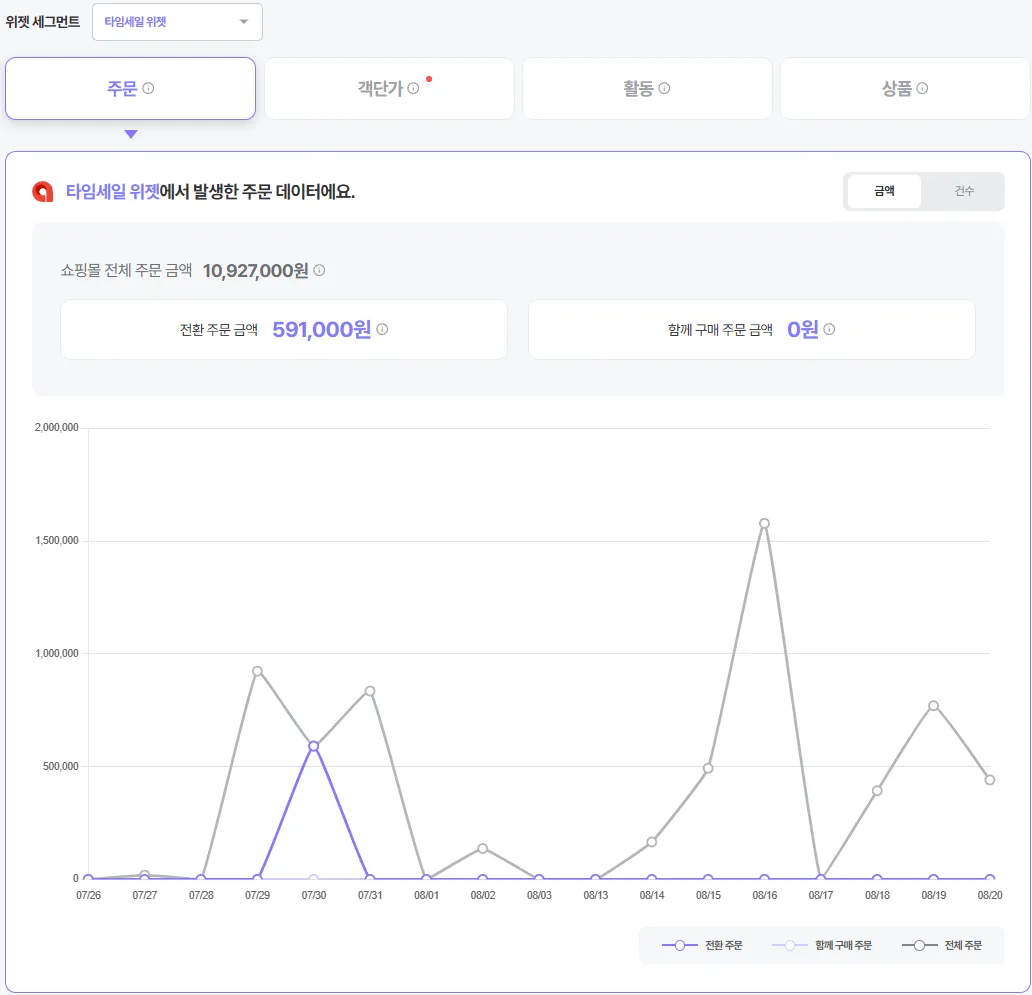Click 전체 주문 data point at 08/14
The width and height of the screenshot is (1032, 995).
(x=652, y=842)
